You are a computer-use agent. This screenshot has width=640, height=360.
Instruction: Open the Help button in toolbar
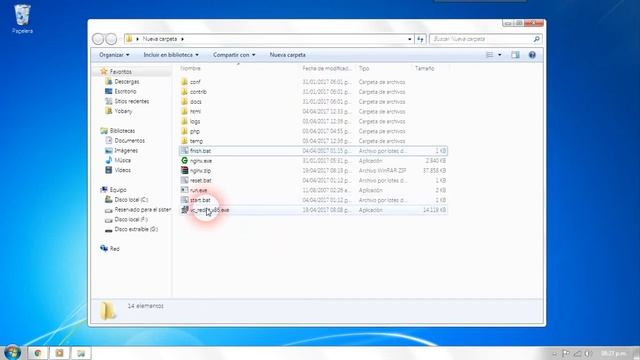click(532, 55)
